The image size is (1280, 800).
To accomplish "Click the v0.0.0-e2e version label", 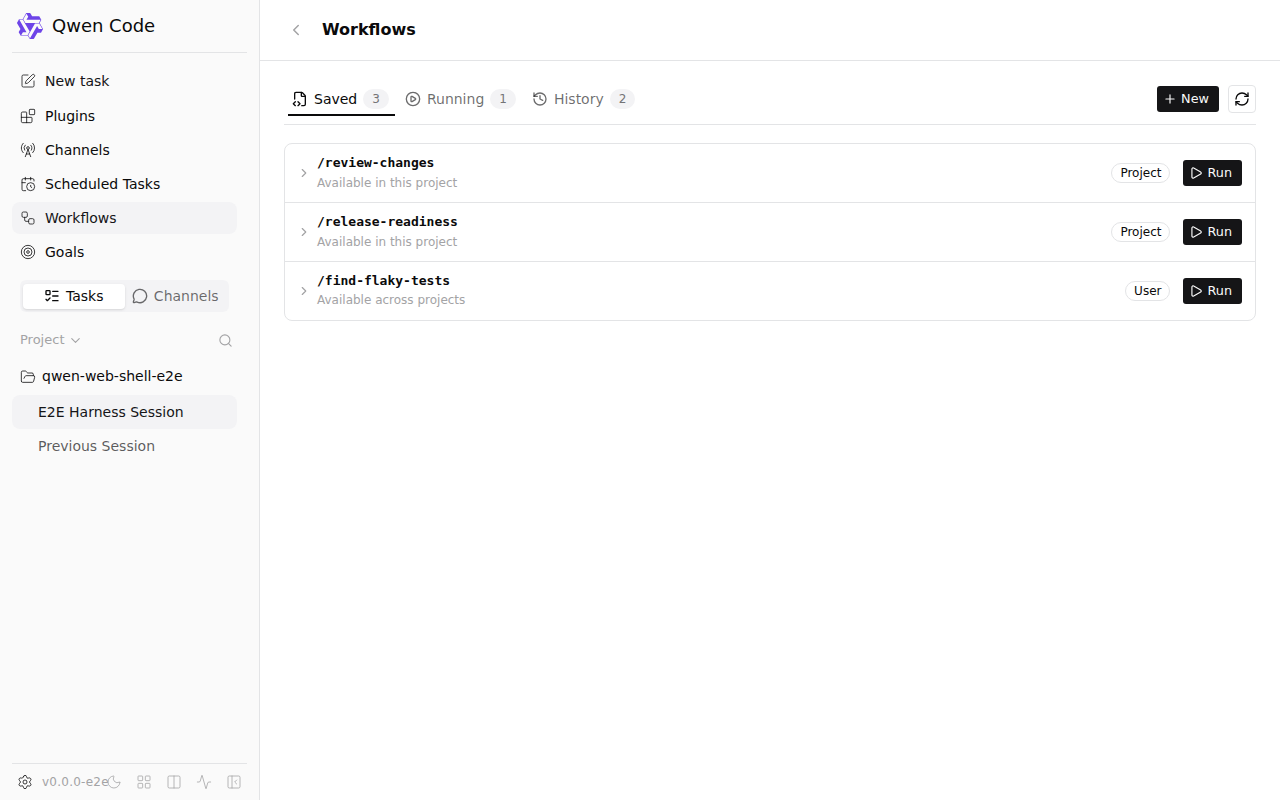I will click(x=74, y=782).
